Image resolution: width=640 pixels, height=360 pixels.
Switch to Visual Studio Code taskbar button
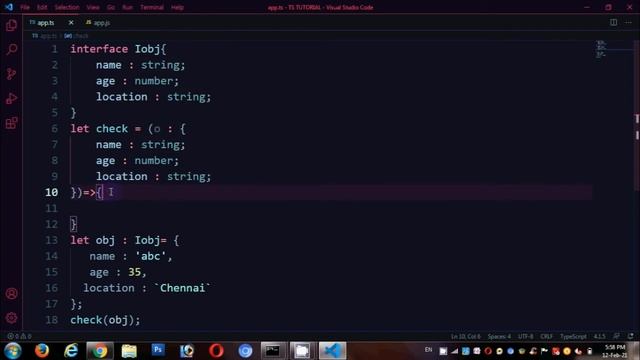pos(332,351)
